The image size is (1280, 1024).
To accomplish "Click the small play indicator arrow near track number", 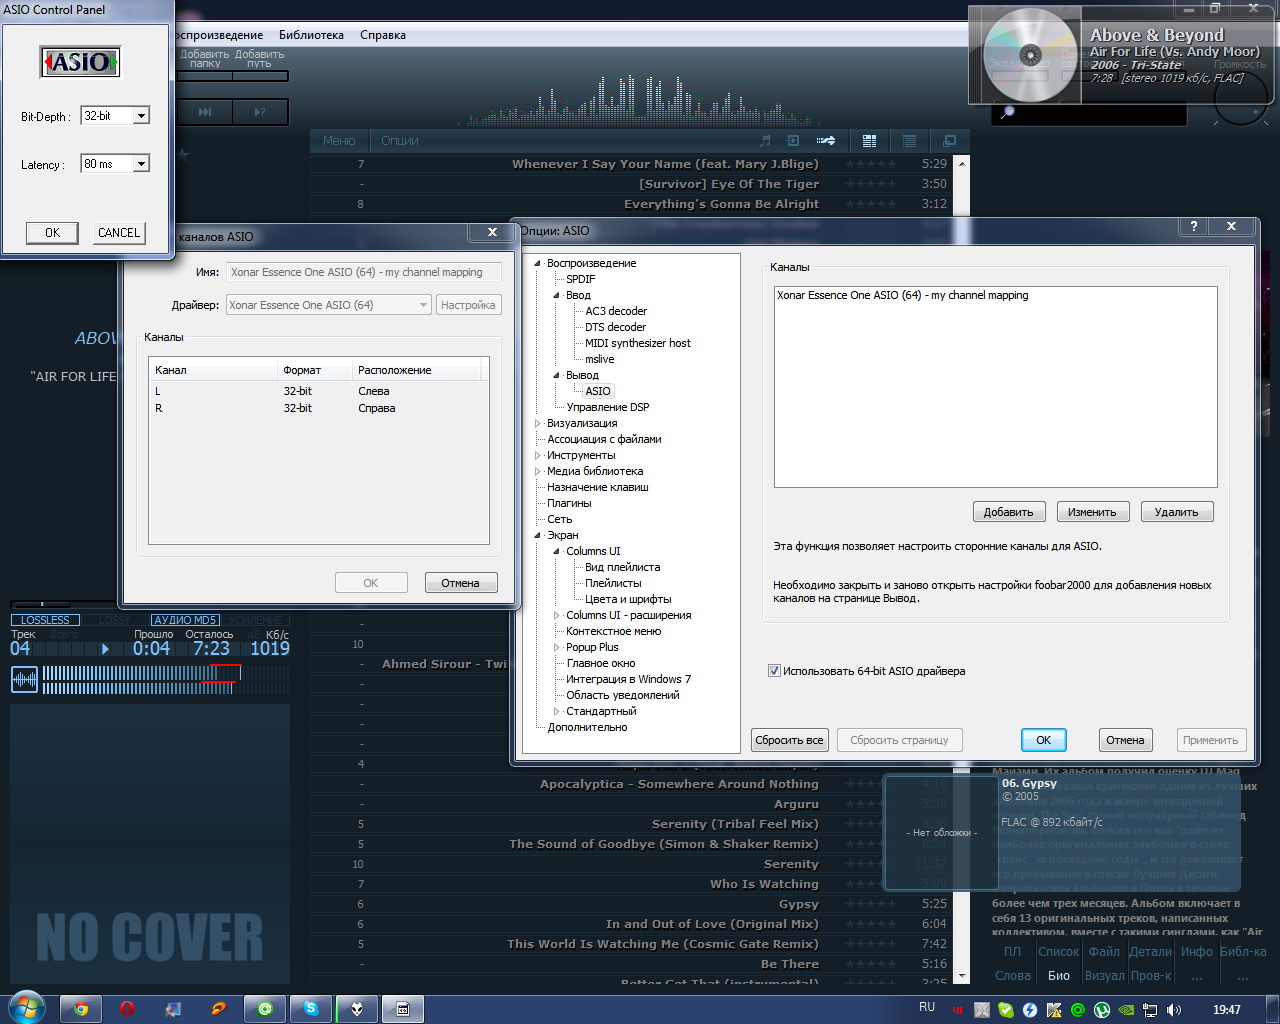I will click(x=105, y=648).
